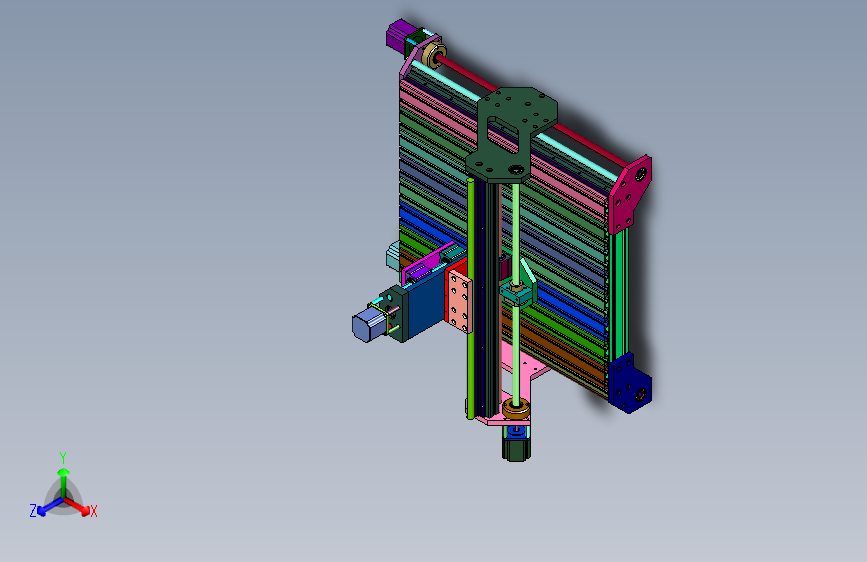Select the teal lead screw nut block
This screenshot has width=867, height=562.
pyautogui.click(x=518, y=292)
